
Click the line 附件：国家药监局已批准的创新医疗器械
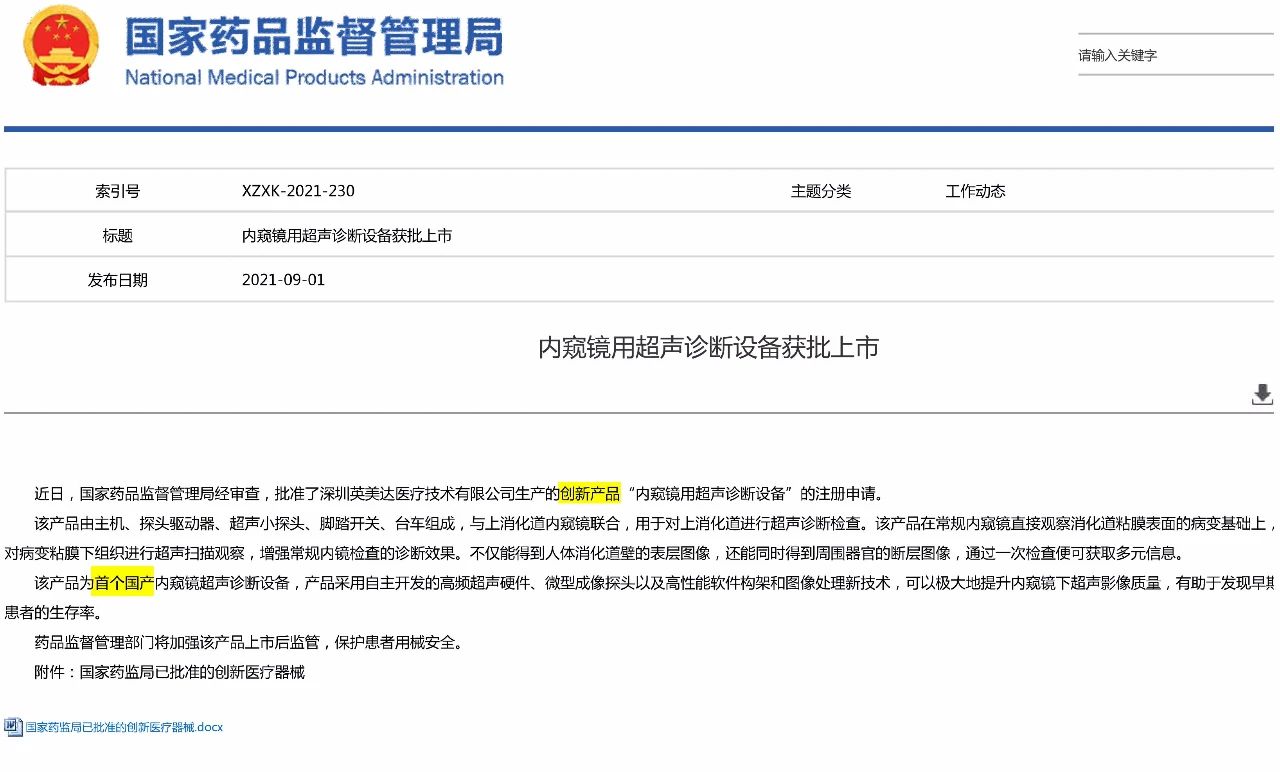click(169, 672)
